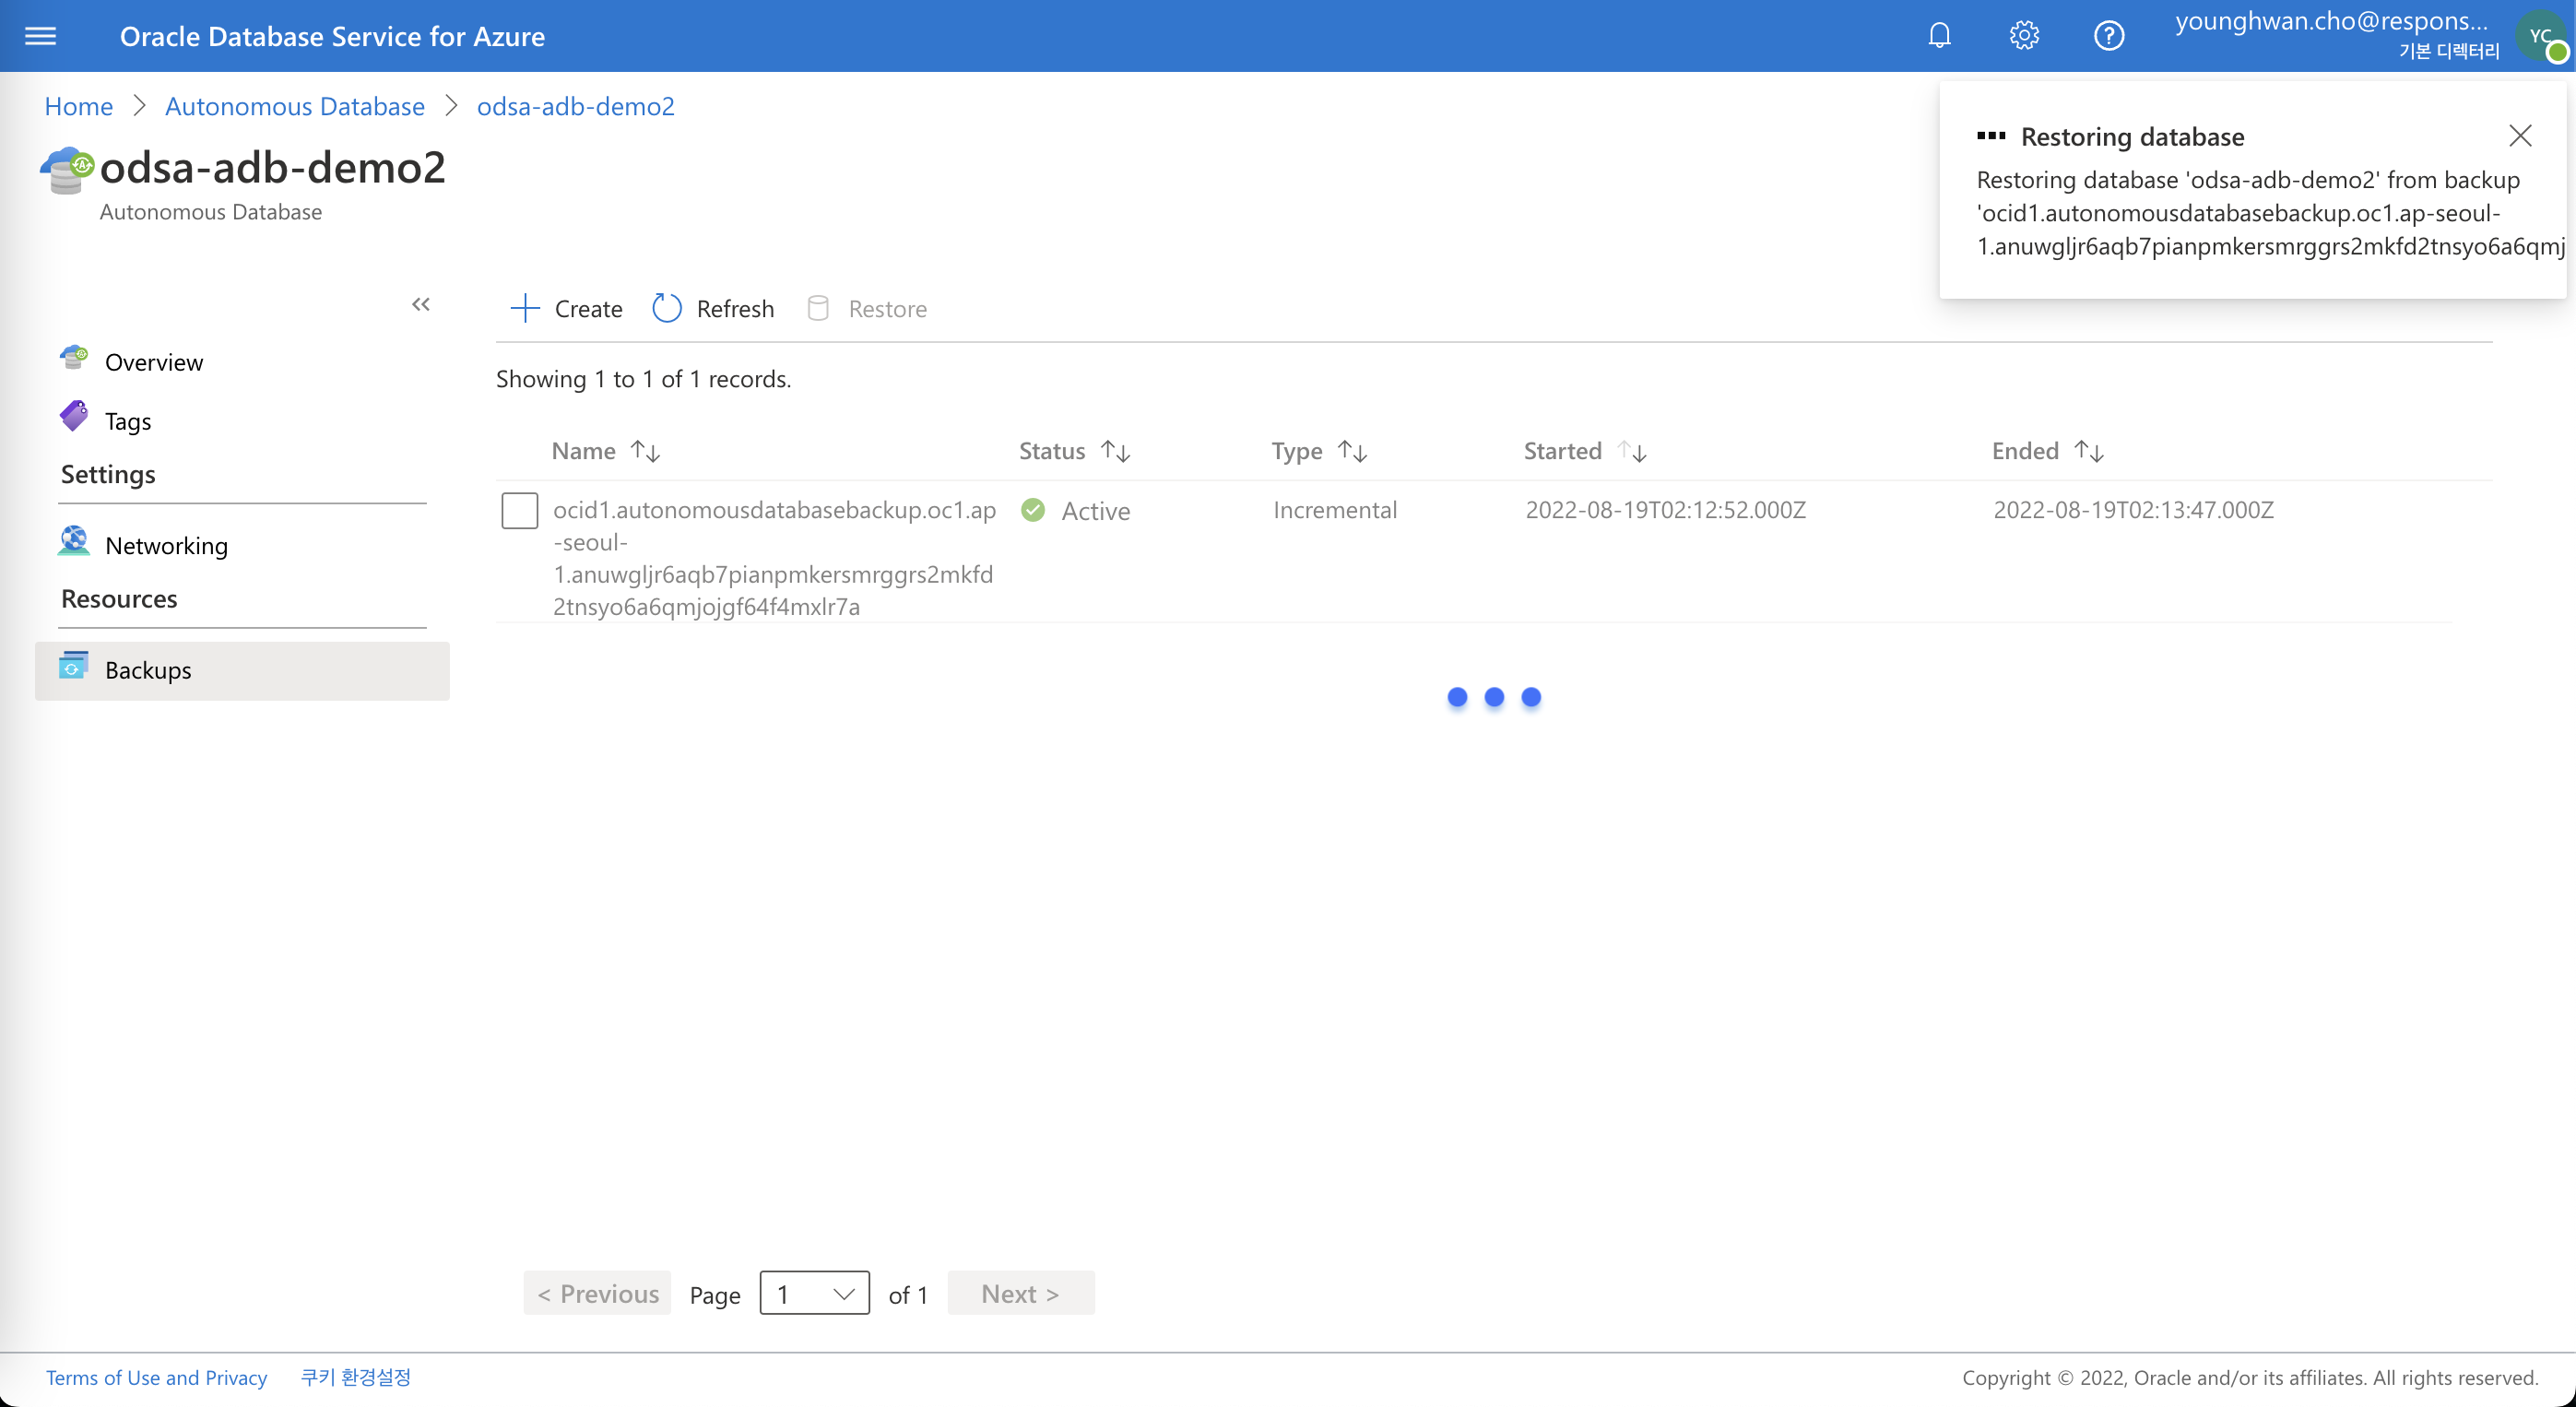Sort the table by Ended column arrows
This screenshot has width=2576, height=1407.
coord(2090,451)
